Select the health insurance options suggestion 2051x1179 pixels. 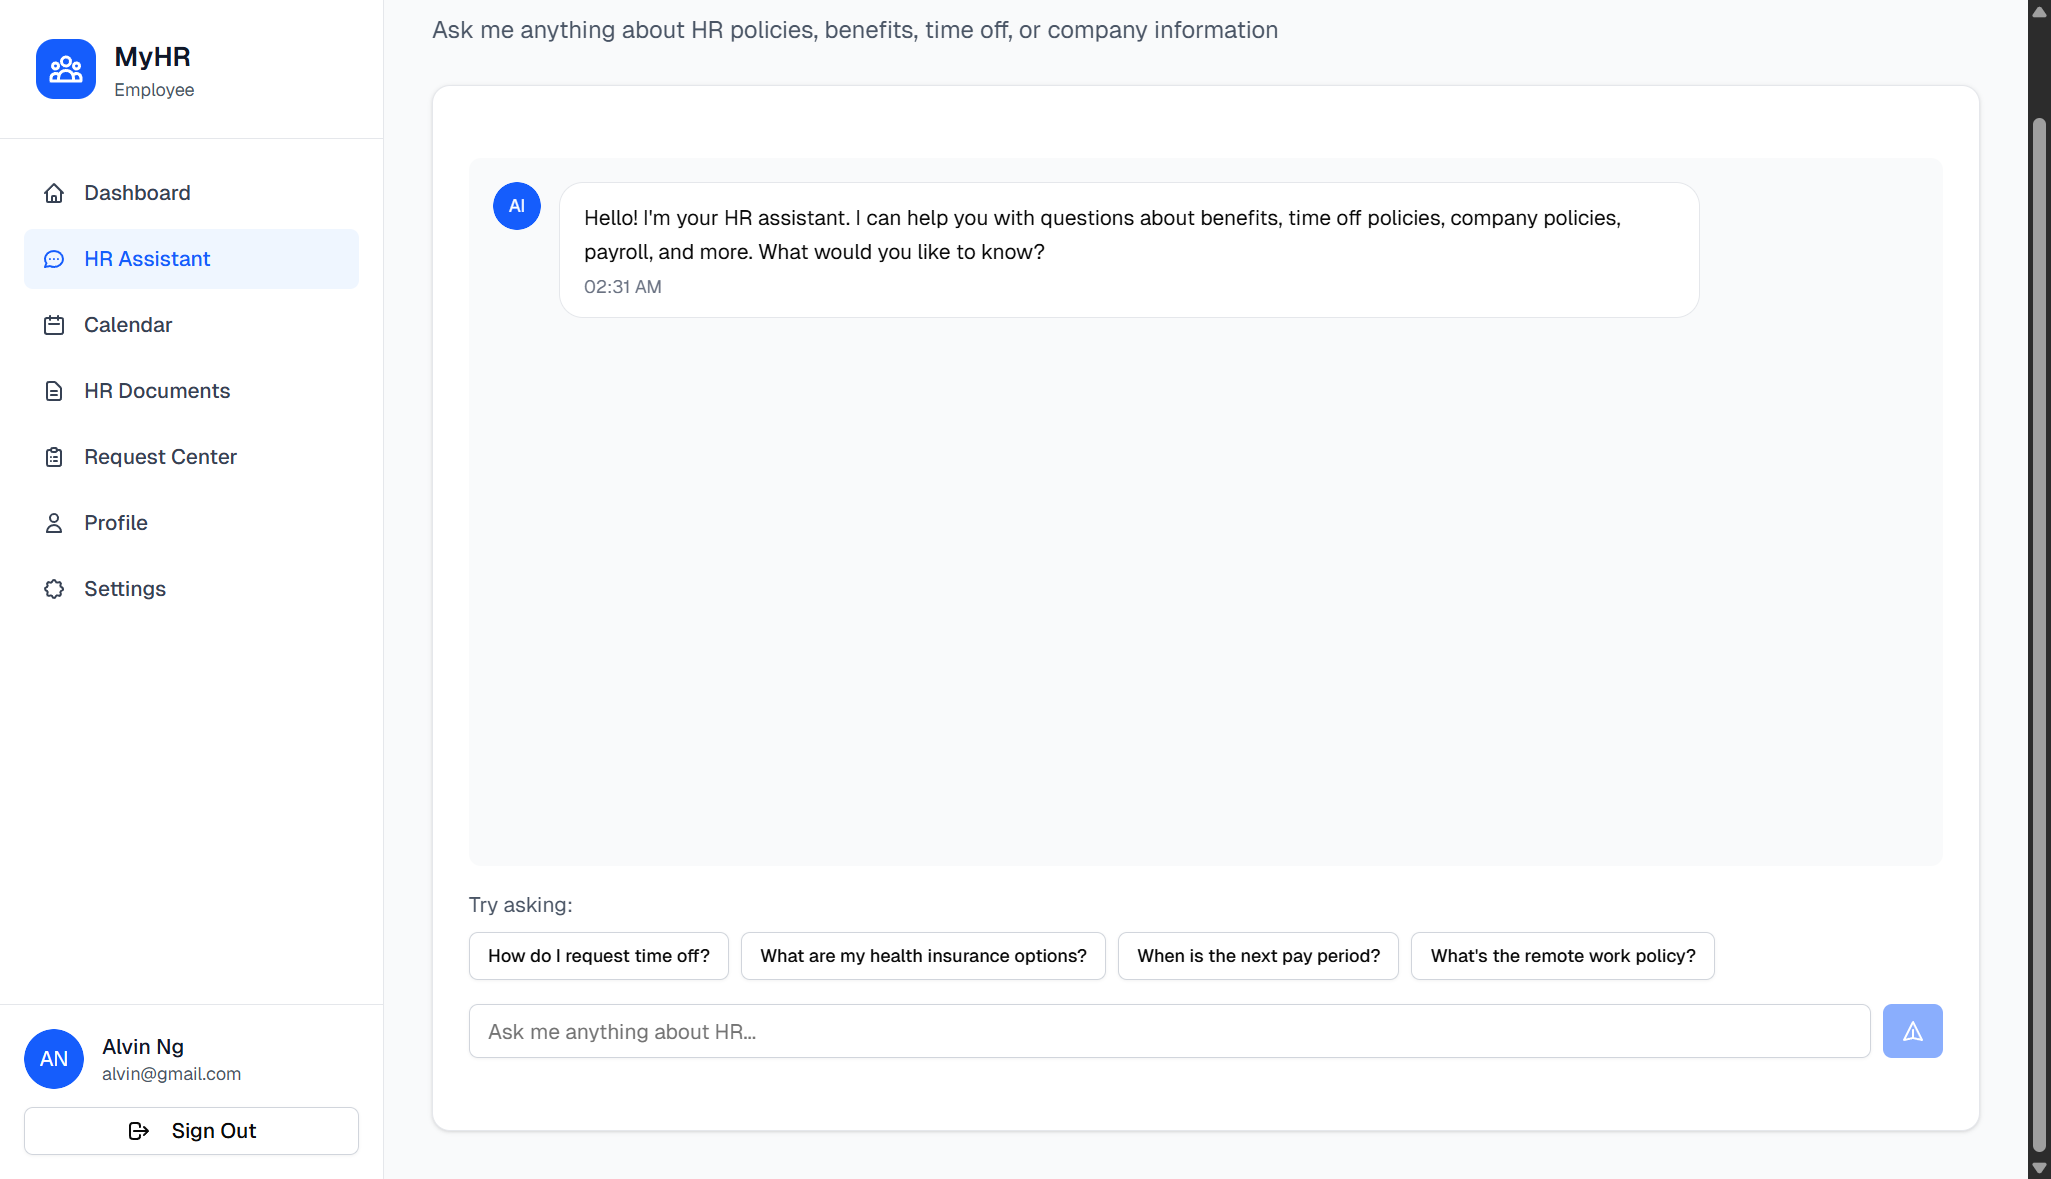click(x=922, y=956)
